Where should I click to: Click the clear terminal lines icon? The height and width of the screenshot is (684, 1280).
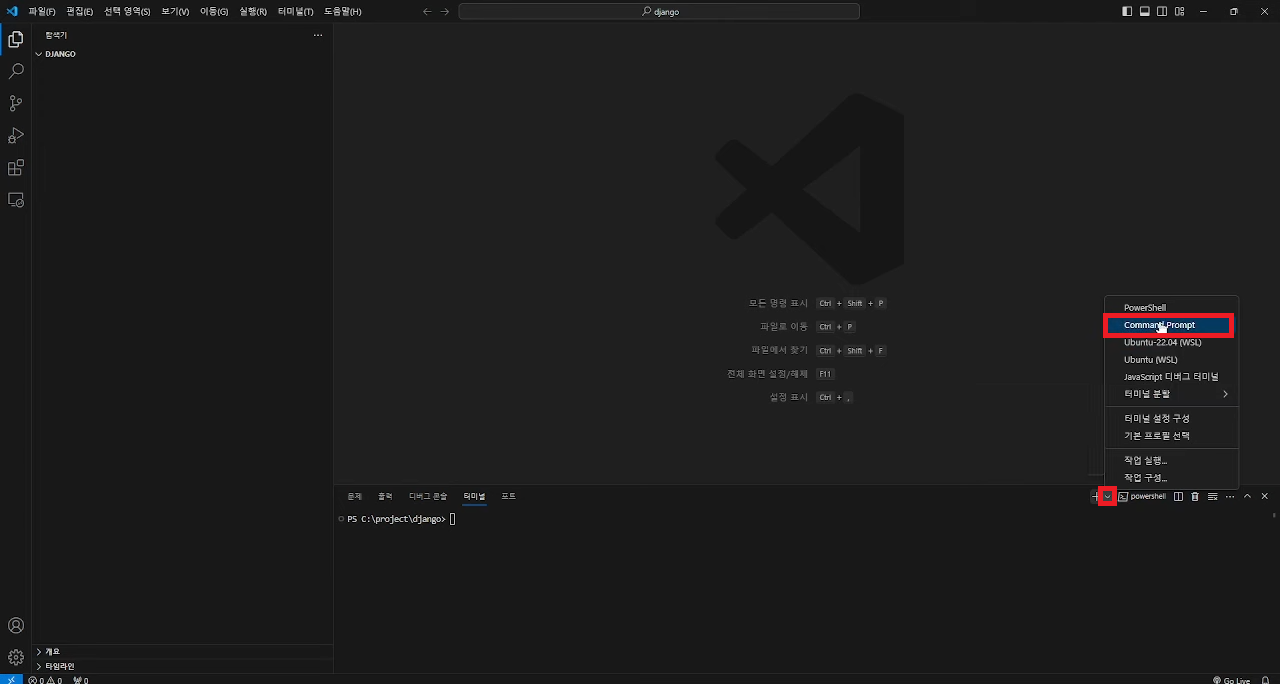(1212, 496)
